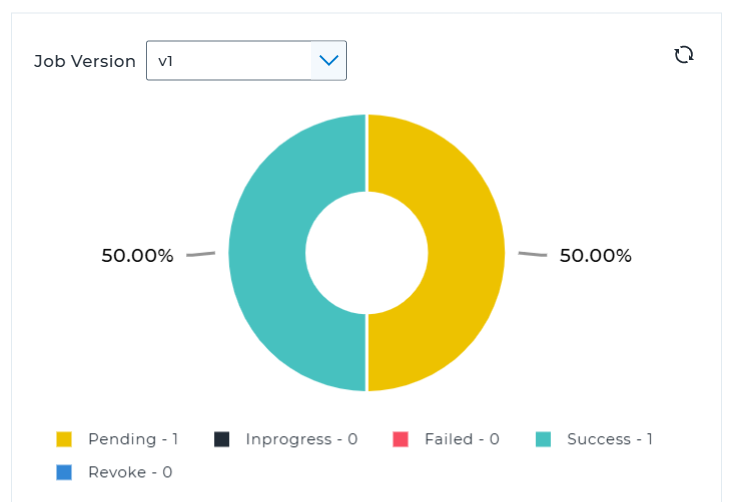Click the 'Success - 1' legend label

pyautogui.click(x=609, y=439)
